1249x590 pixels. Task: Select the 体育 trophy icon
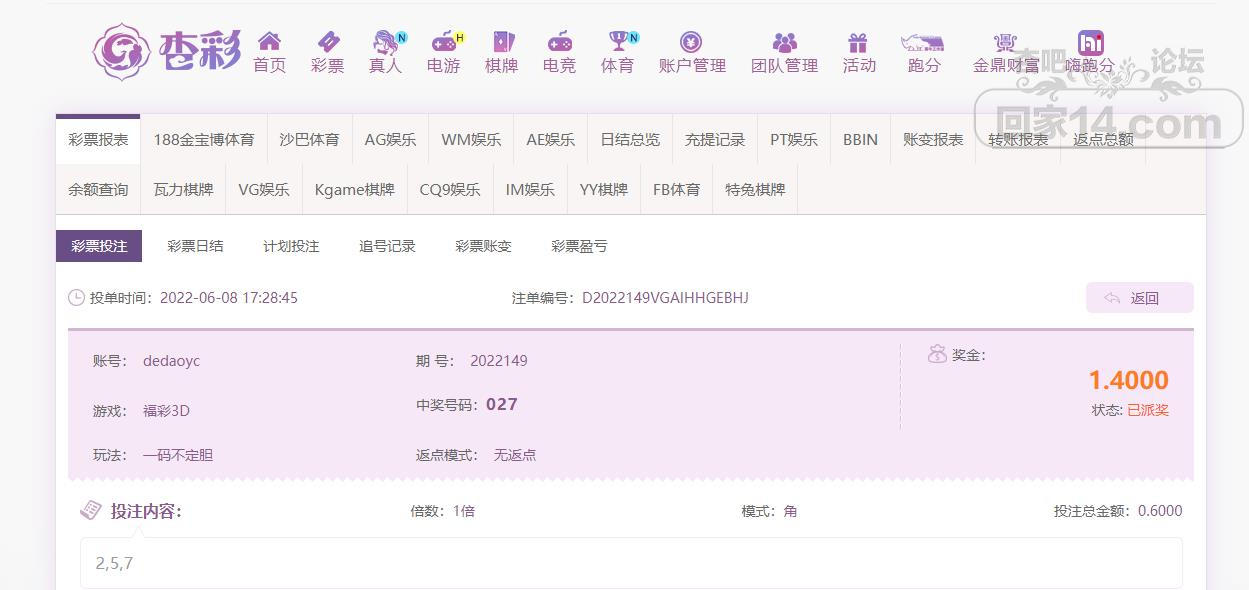[618, 42]
